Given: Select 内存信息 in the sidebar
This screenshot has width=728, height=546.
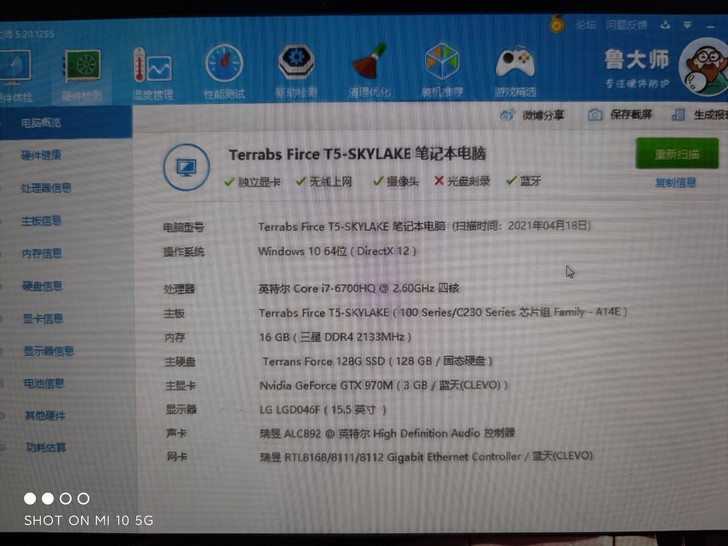Looking at the screenshot, I should click(42, 254).
